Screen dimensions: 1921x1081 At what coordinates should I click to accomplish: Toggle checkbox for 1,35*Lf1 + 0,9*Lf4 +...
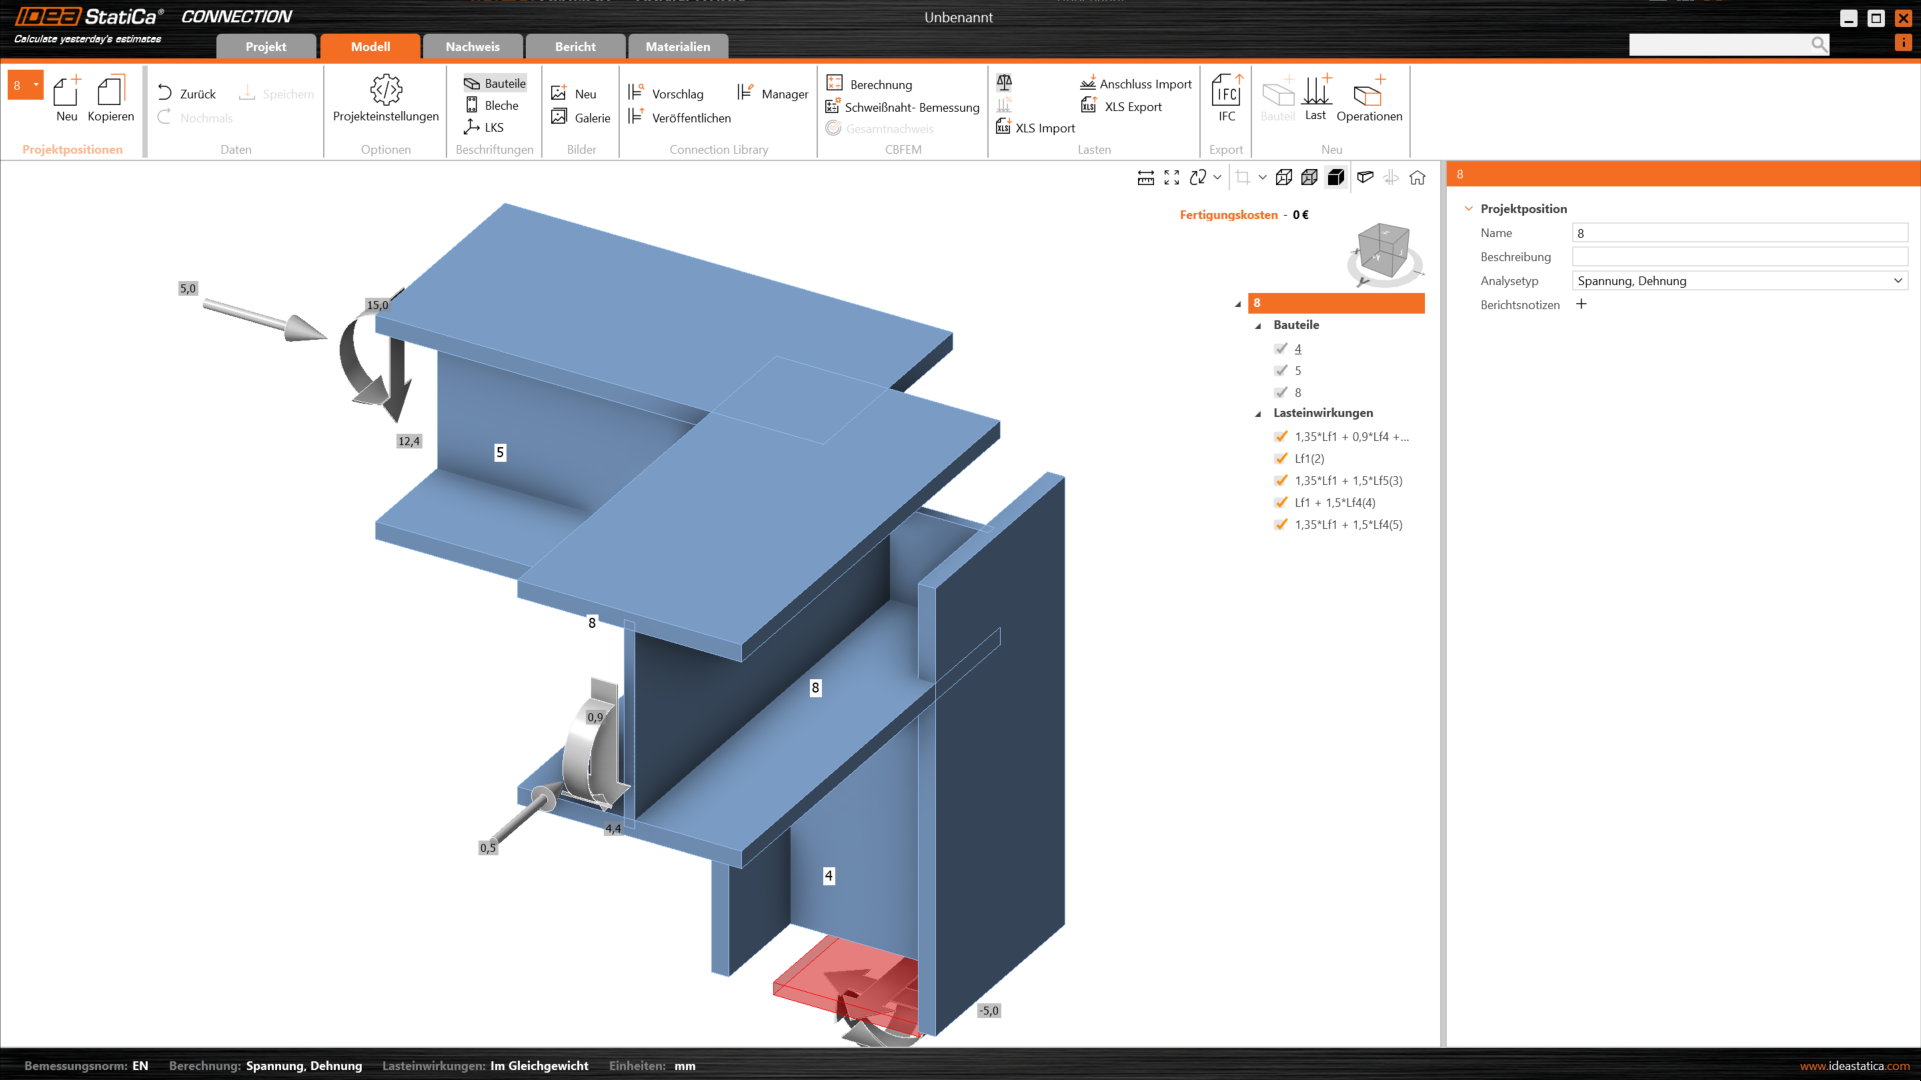click(x=1281, y=436)
